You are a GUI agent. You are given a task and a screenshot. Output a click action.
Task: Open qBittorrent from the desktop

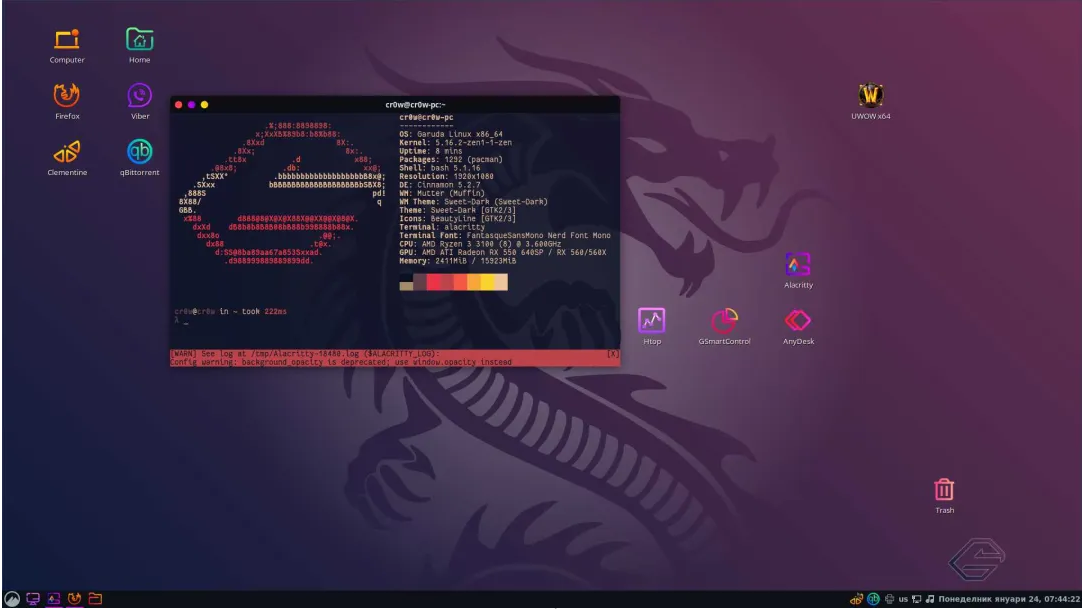[139, 153]
